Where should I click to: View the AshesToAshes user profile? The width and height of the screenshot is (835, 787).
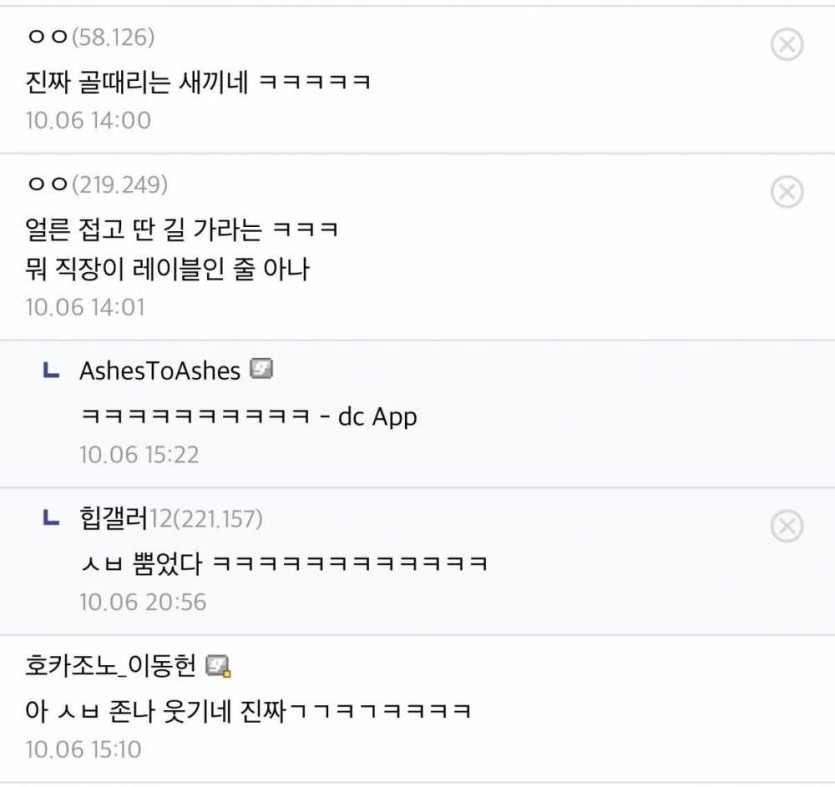160,371
